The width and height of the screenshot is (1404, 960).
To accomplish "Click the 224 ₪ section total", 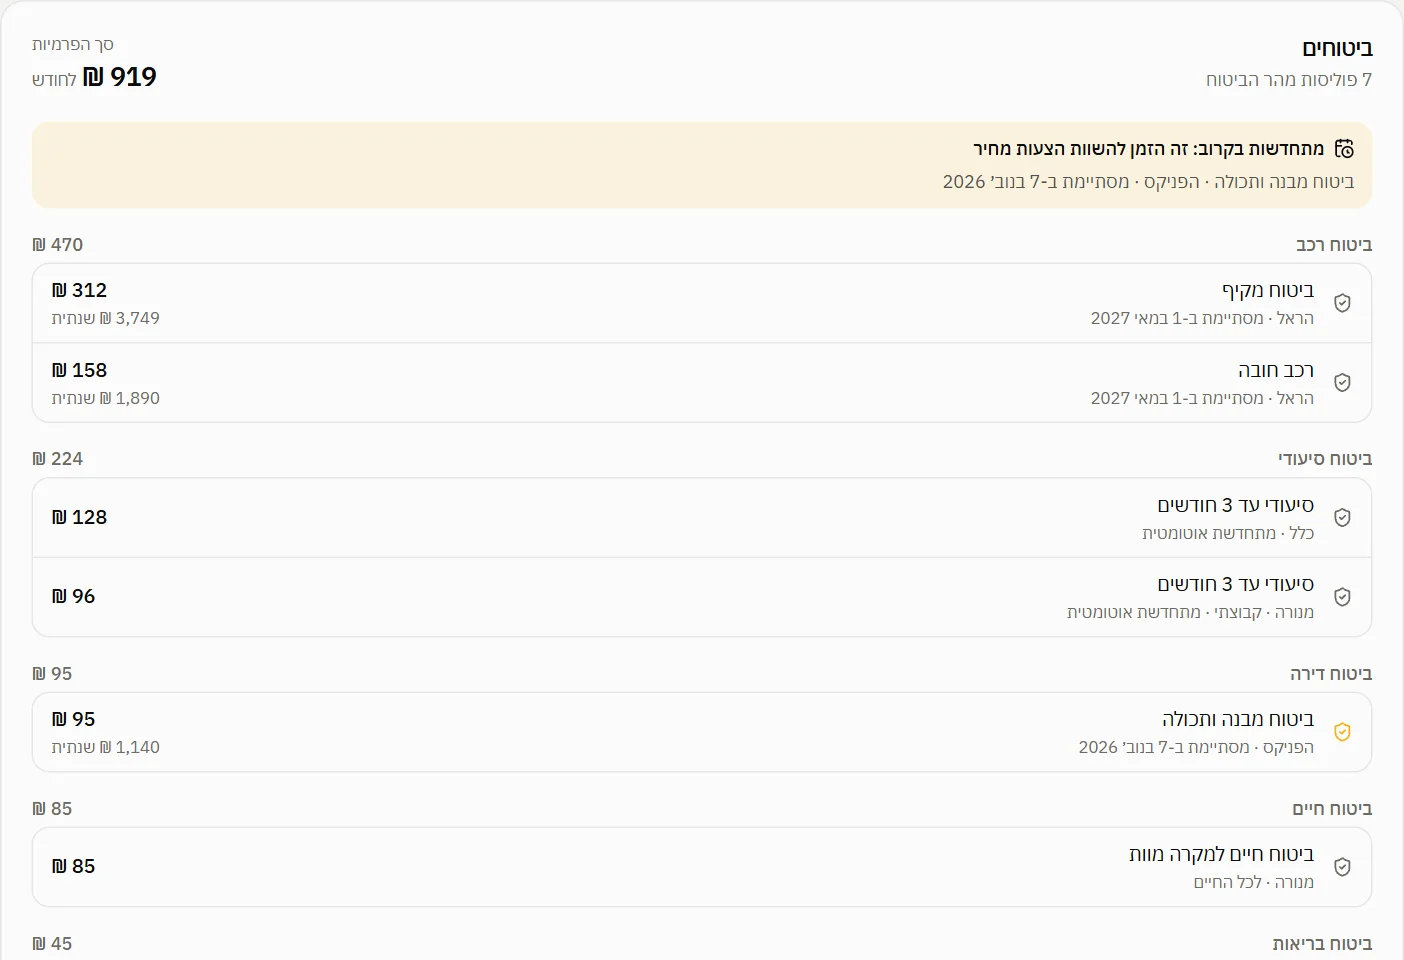I will point(58,459).
